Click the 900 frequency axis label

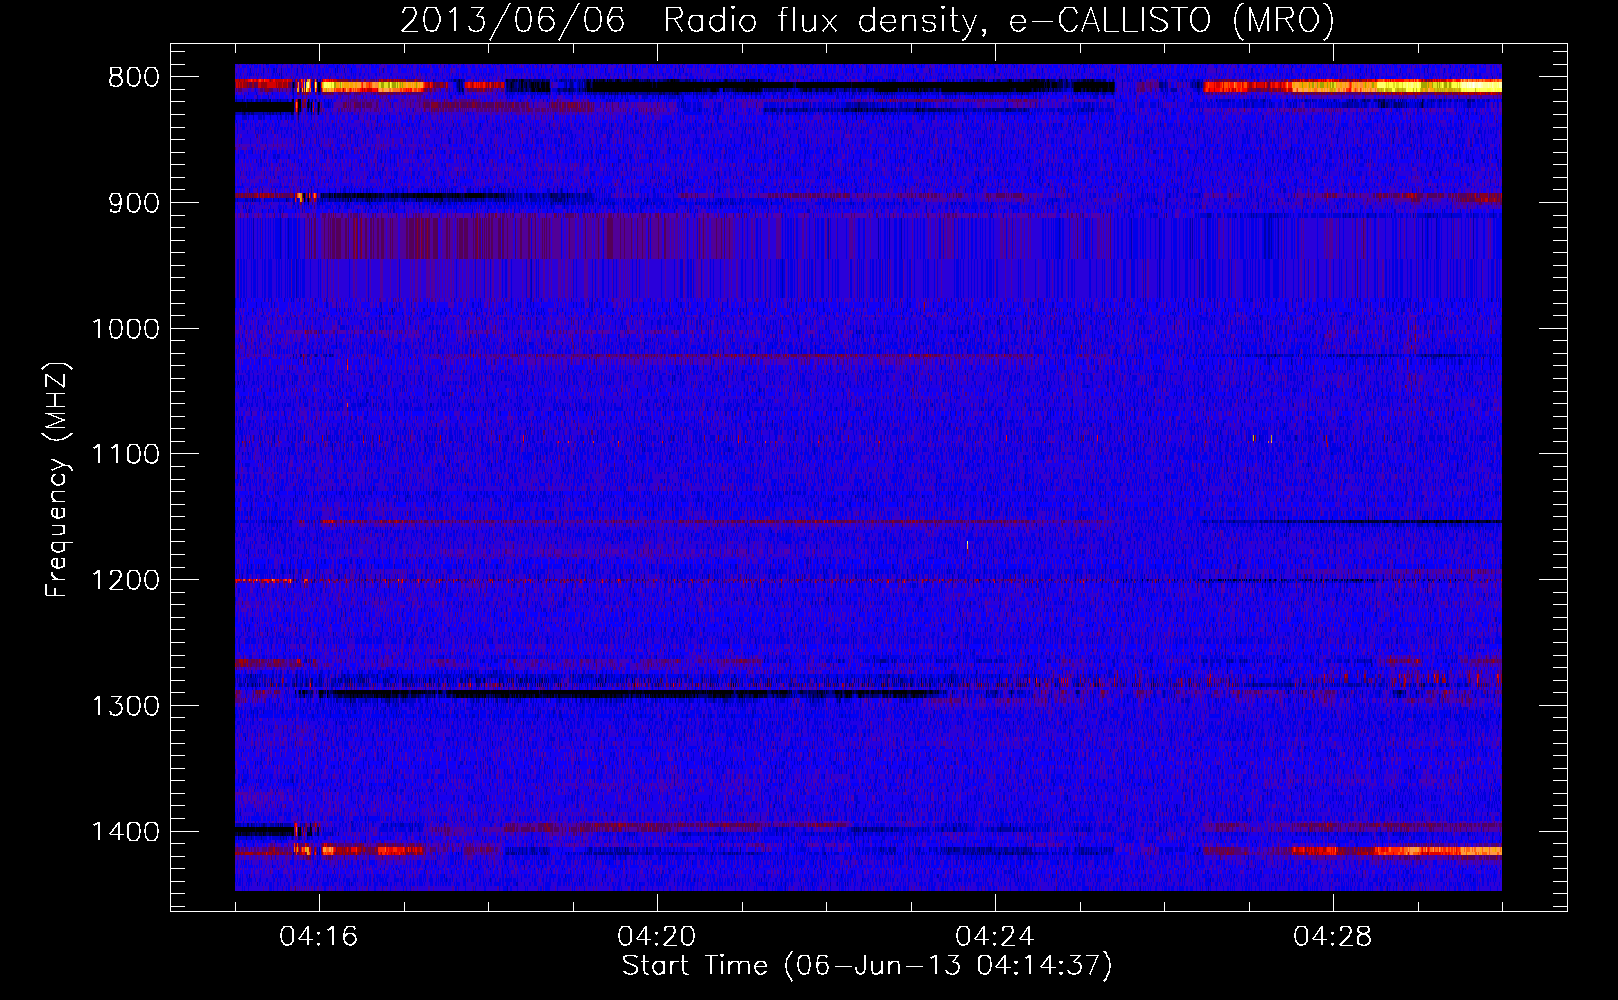click(x=134, y=203)
